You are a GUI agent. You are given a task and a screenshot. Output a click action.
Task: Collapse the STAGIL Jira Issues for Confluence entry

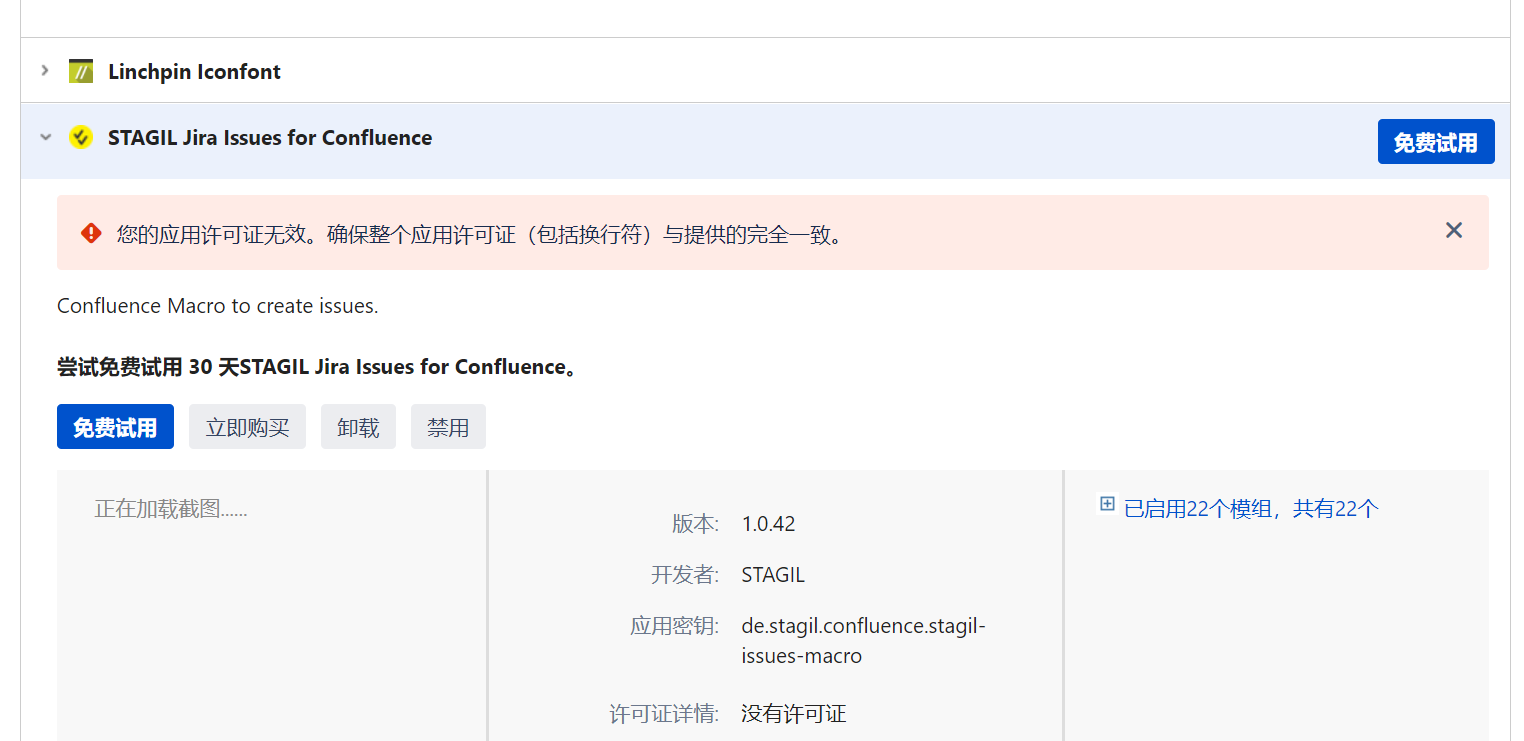(x=45, y=137)
